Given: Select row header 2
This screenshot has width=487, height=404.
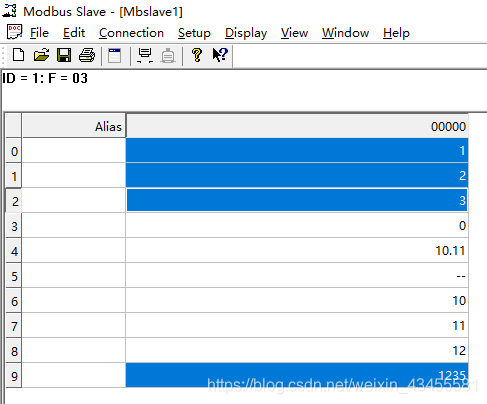Looking at the screenshot, I should [x=14, y=201].
